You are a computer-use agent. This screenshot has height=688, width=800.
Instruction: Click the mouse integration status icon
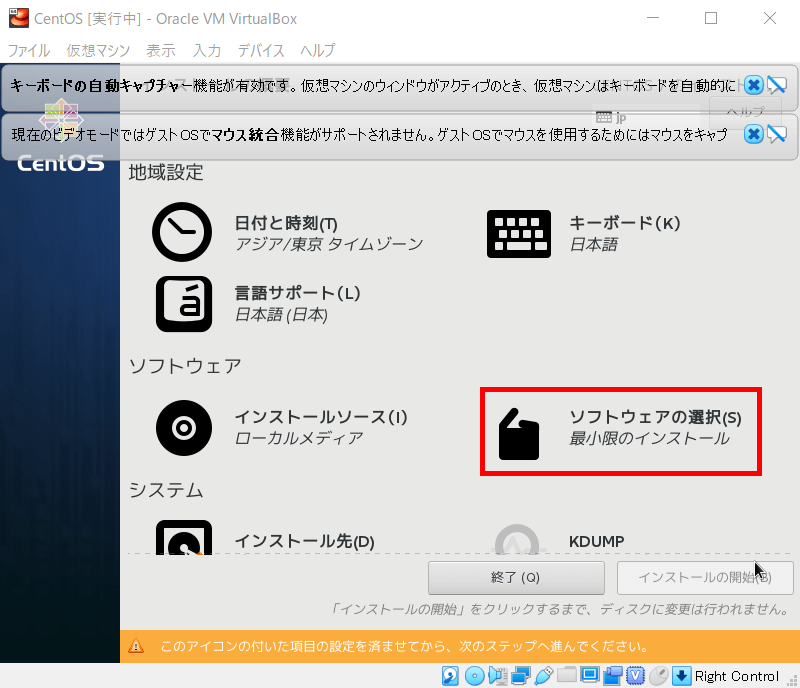coord(659,676)
